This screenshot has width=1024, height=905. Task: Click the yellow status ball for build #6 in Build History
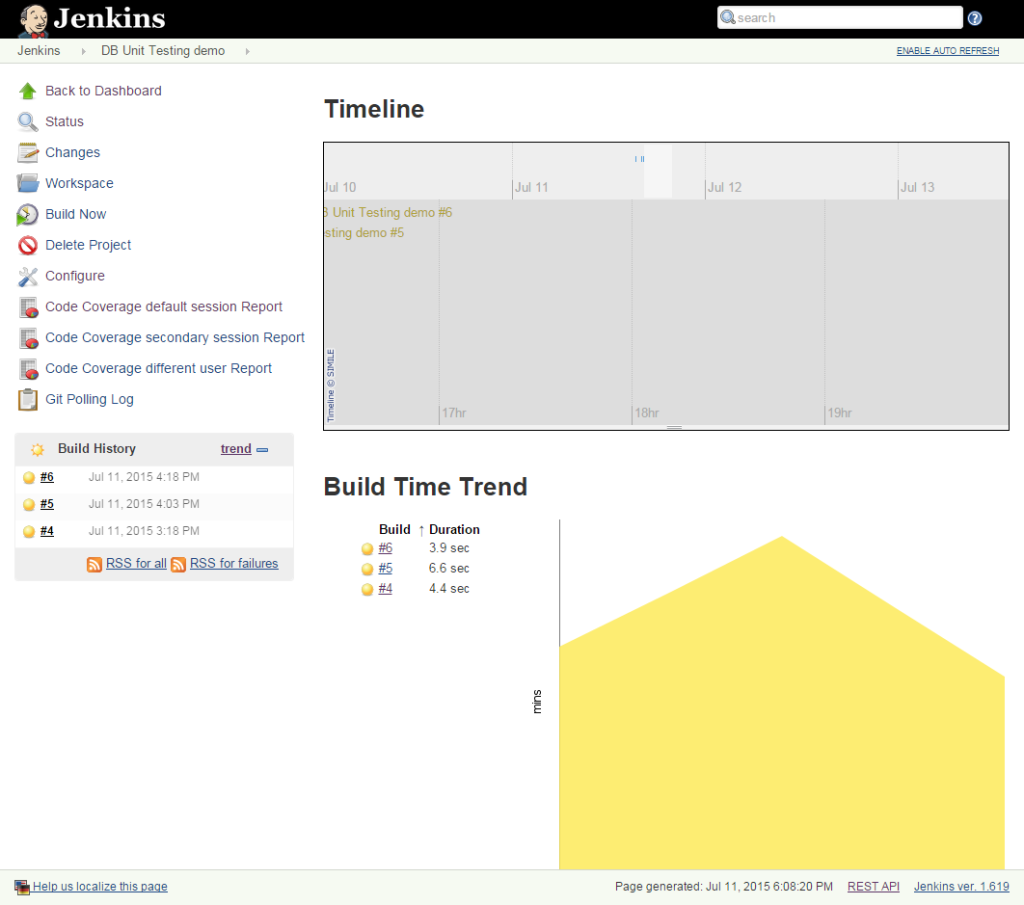click(x=29, y=477)
